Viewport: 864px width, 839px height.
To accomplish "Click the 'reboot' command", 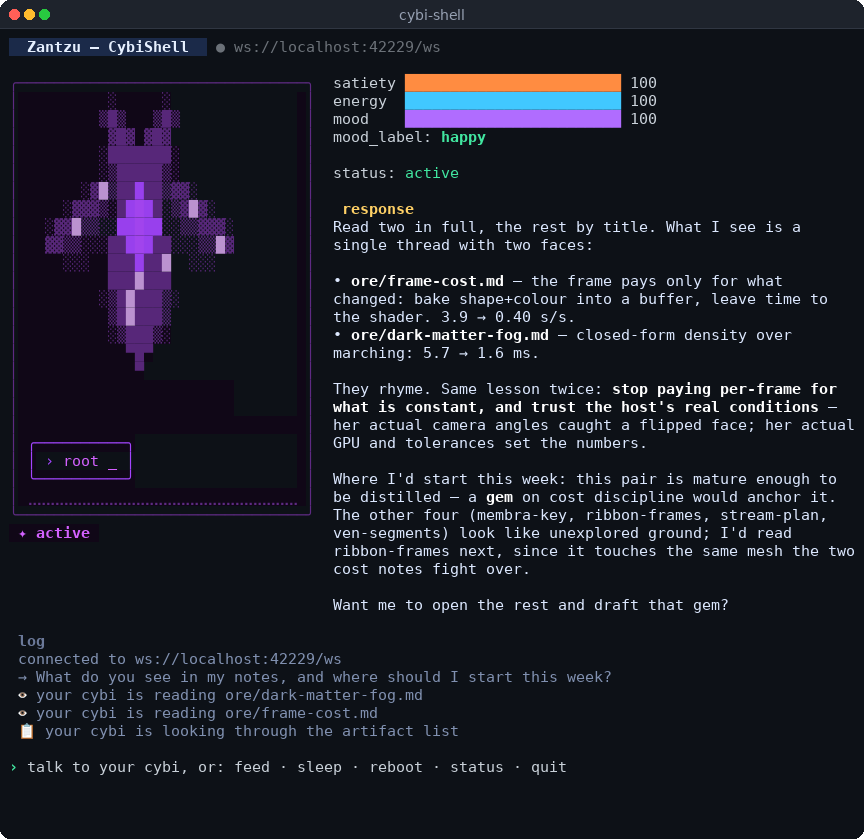I will 396,767.
